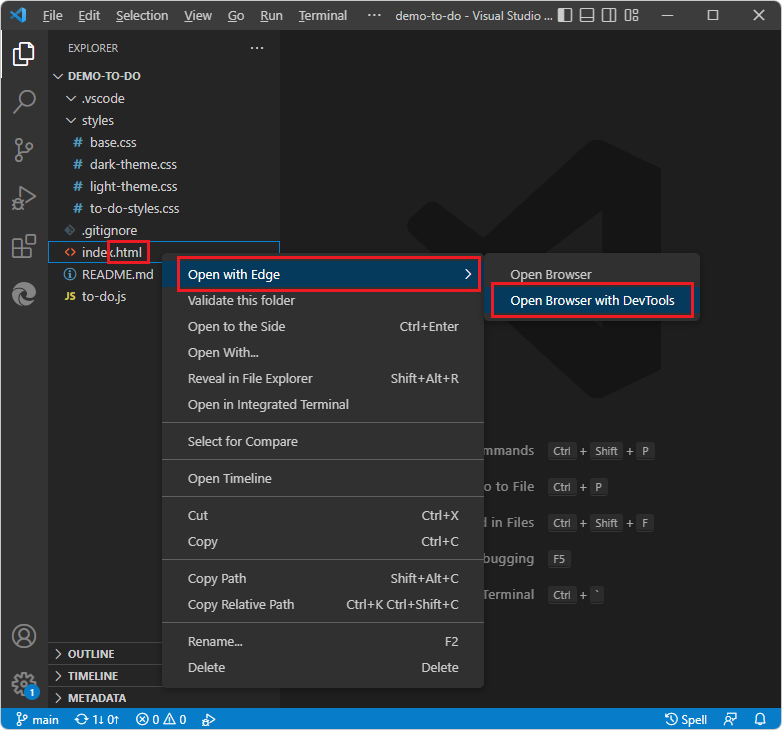Open Explorer views and more actions ellipsis
The image size is (782, 730).
257,48
